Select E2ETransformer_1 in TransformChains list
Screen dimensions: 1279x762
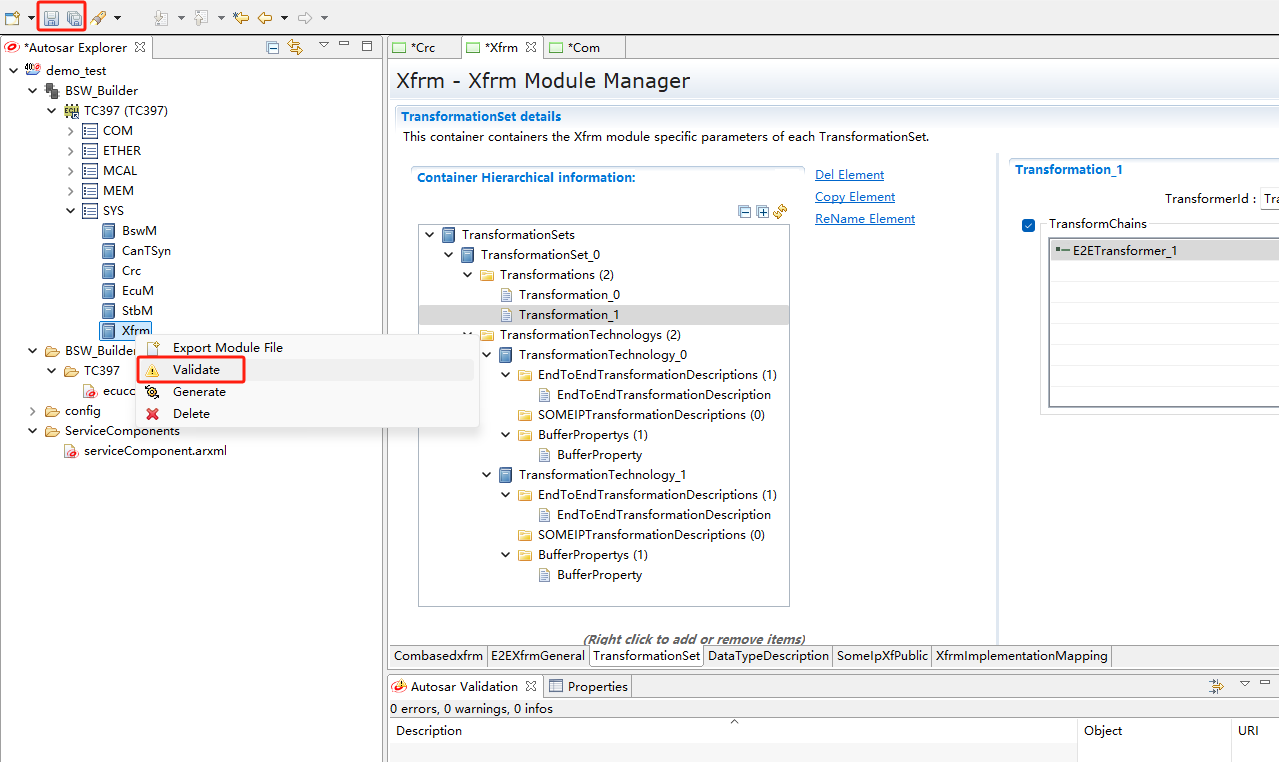(1124, 251)
